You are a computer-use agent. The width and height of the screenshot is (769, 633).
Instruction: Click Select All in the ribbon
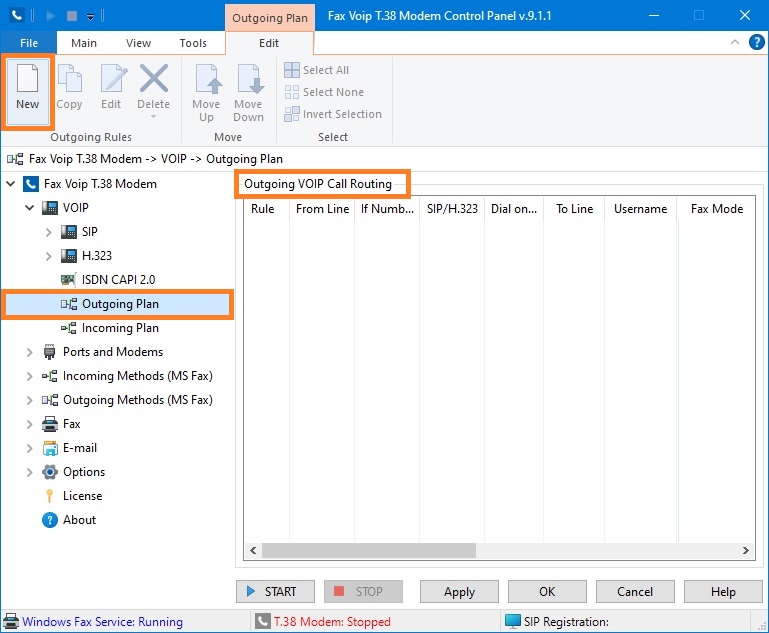tap(317, 70)
